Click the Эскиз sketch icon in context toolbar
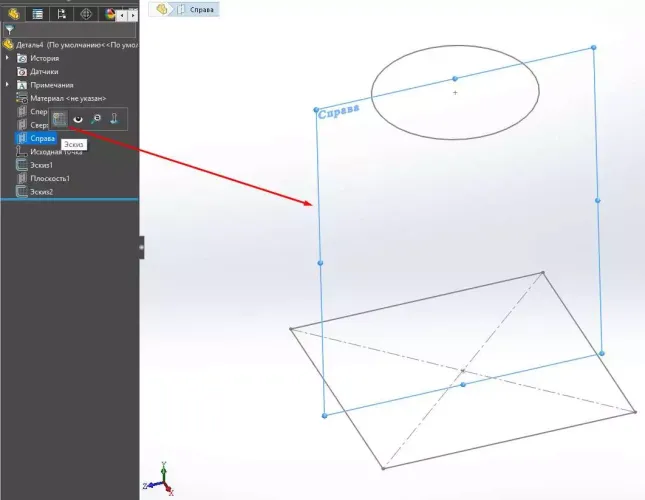 (x=59, y=119)
